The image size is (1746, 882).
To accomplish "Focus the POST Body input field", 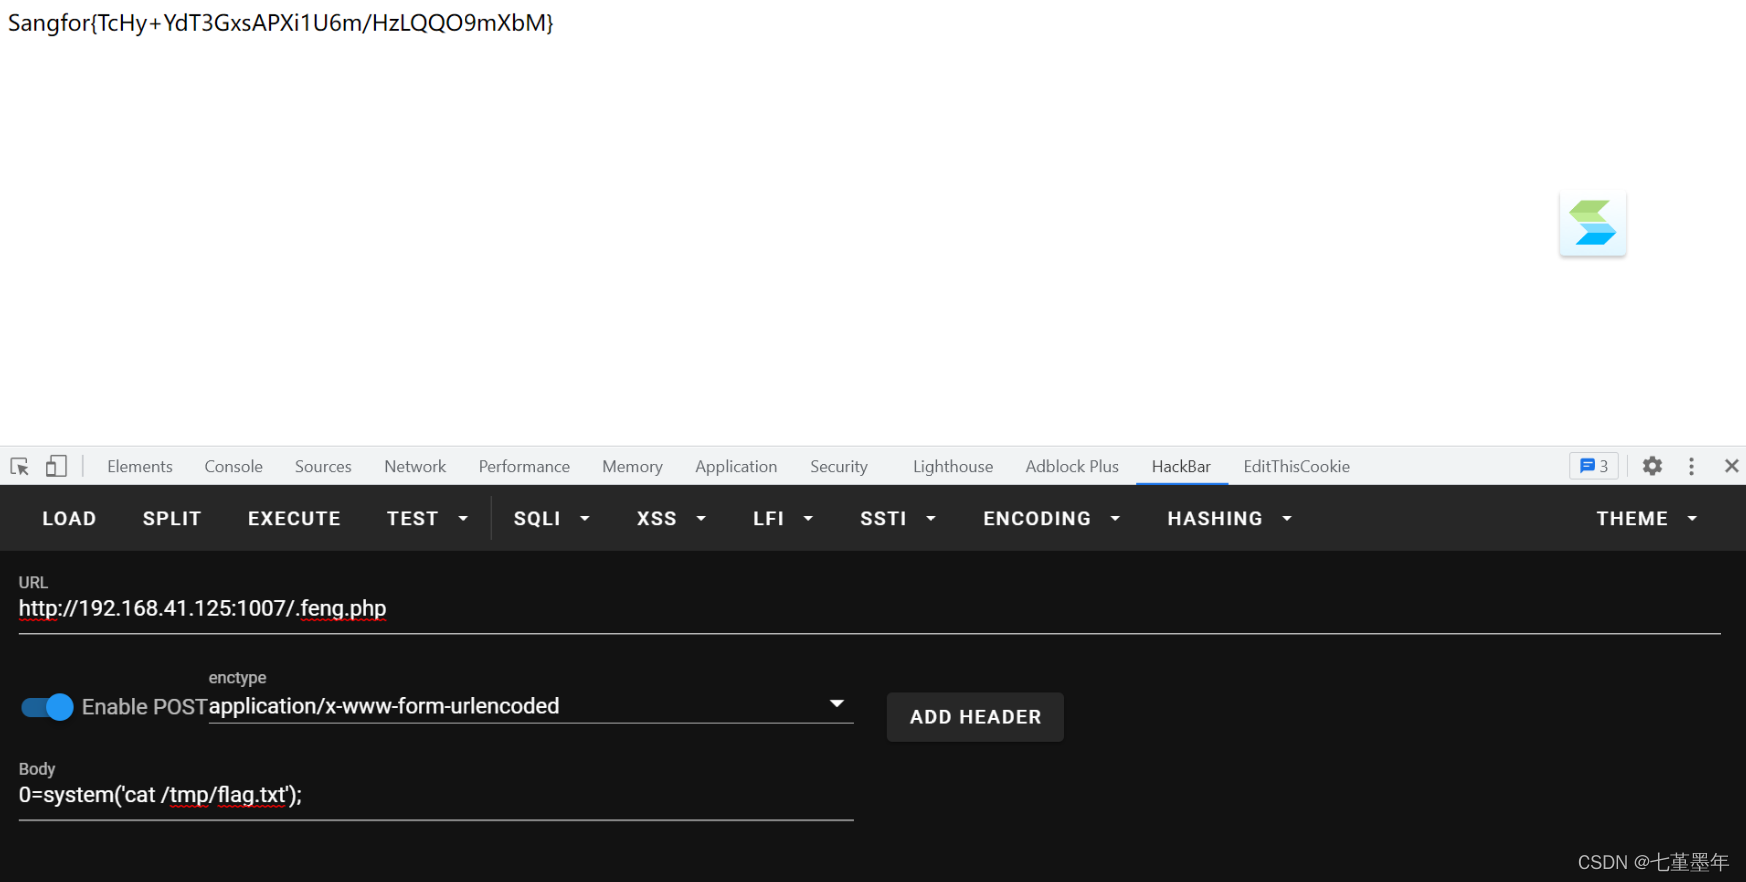I will point(436,795).
